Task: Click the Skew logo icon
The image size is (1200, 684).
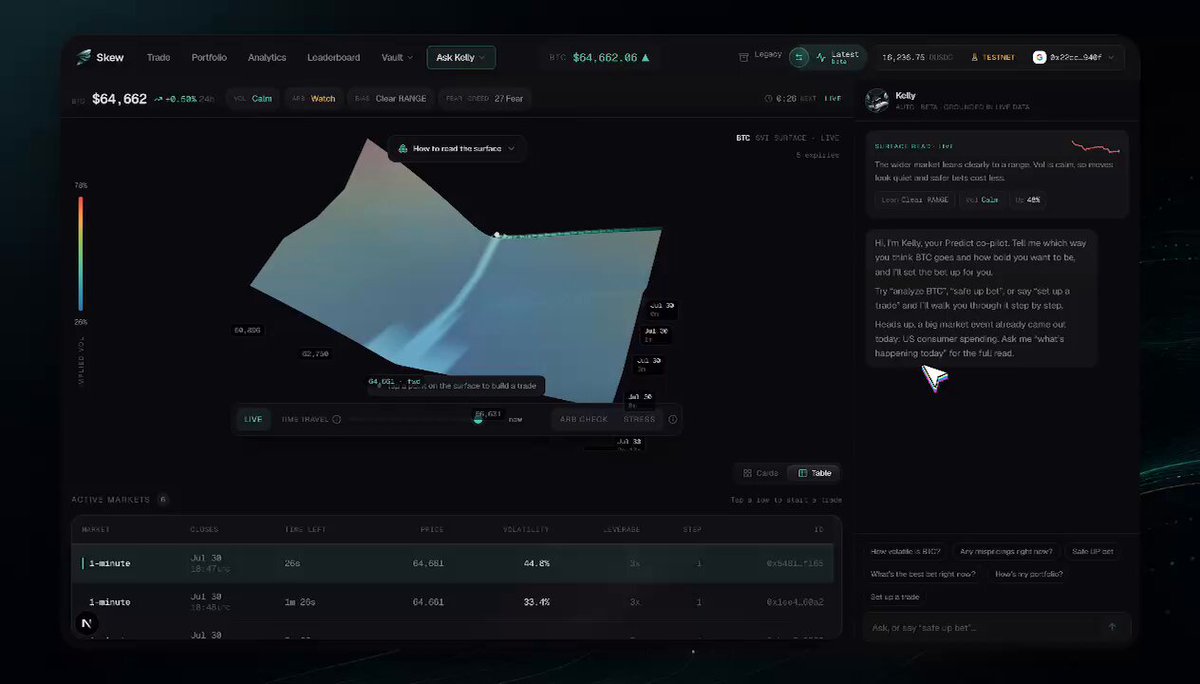Action: click(84, 57)
